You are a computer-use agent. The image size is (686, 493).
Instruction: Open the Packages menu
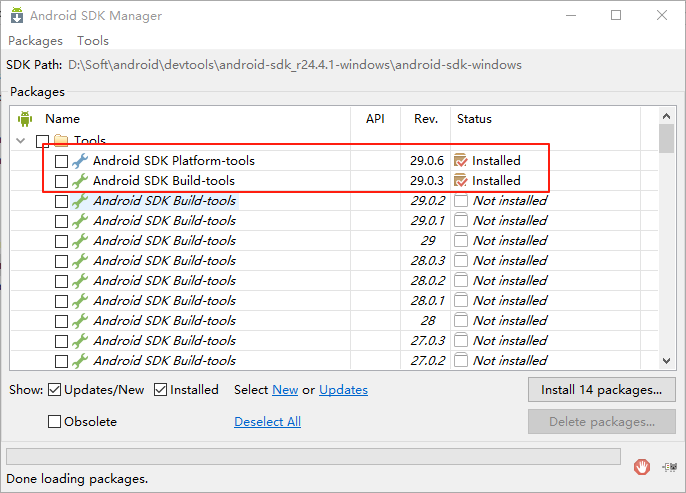pos(35,41)
